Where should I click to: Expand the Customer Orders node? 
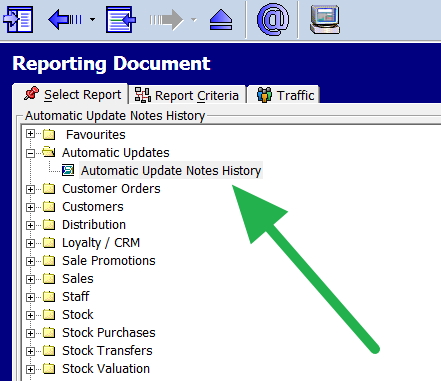coord(30,189)
